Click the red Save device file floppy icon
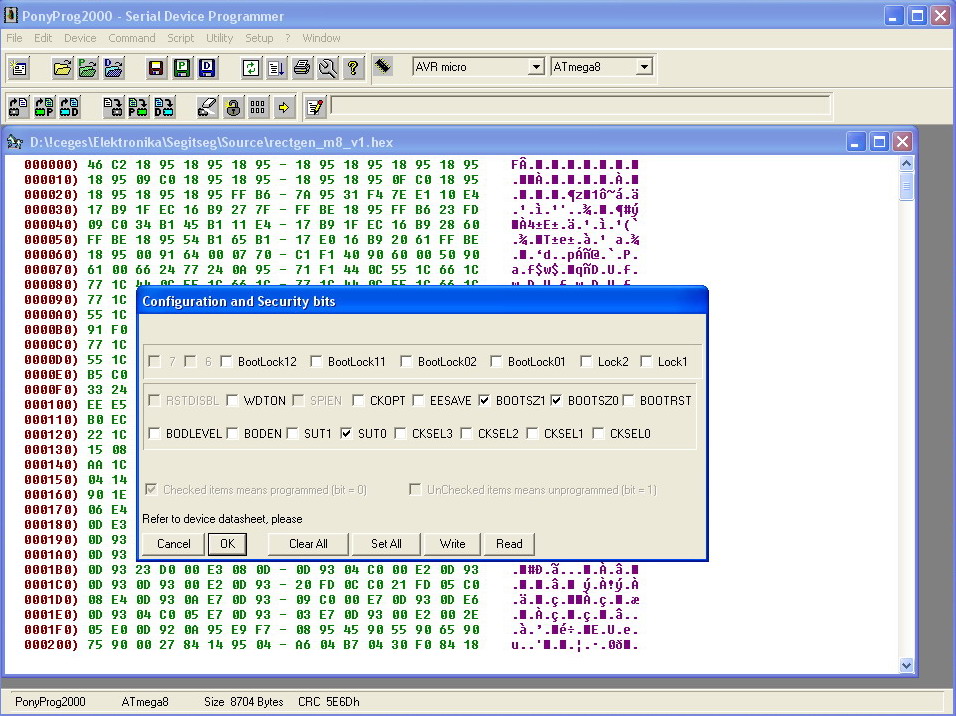 (x=156, y=68)
